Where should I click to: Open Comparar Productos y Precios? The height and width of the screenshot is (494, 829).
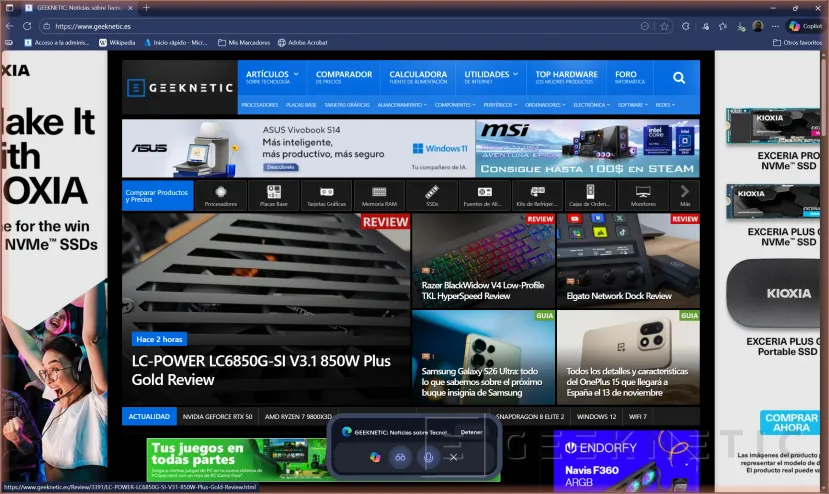[x=158, y=196]
